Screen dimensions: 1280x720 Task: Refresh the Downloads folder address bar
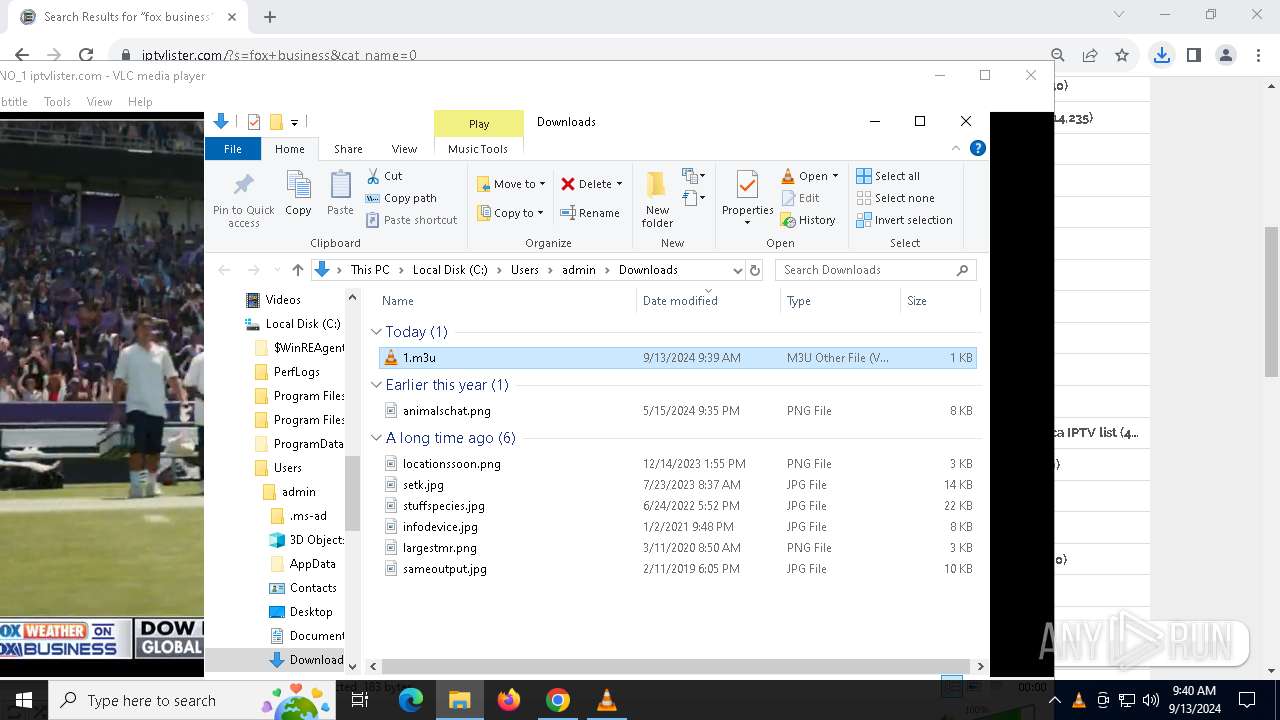click(x=755, y=270)
